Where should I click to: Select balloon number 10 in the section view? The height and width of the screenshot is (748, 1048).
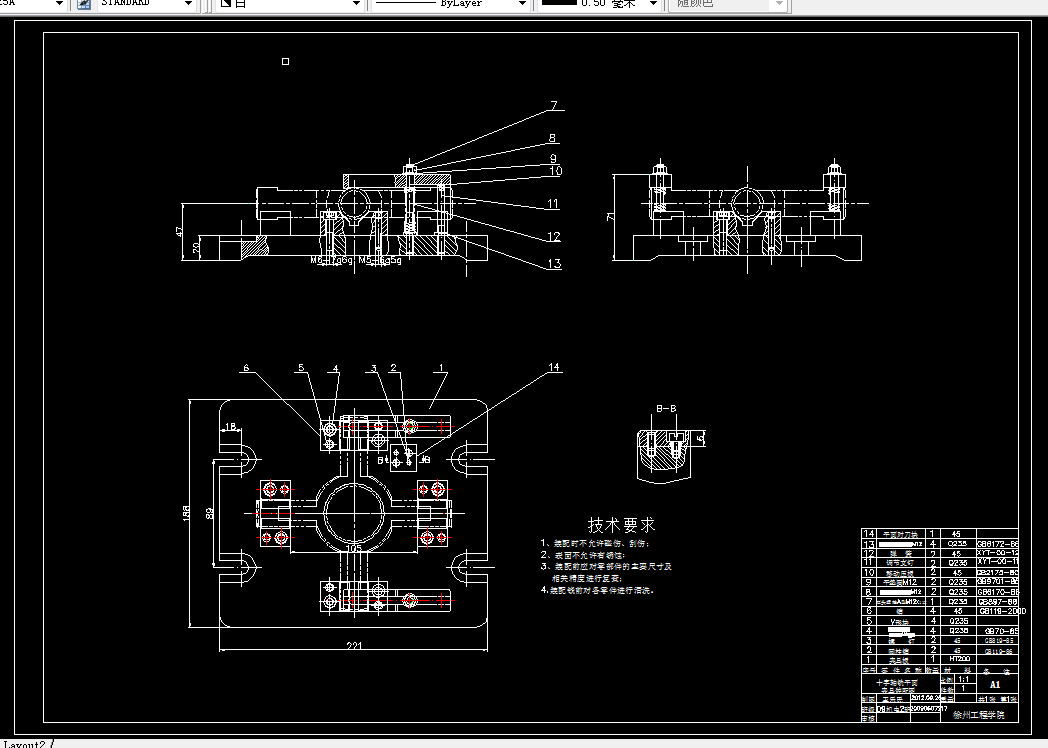coord(555,170)
